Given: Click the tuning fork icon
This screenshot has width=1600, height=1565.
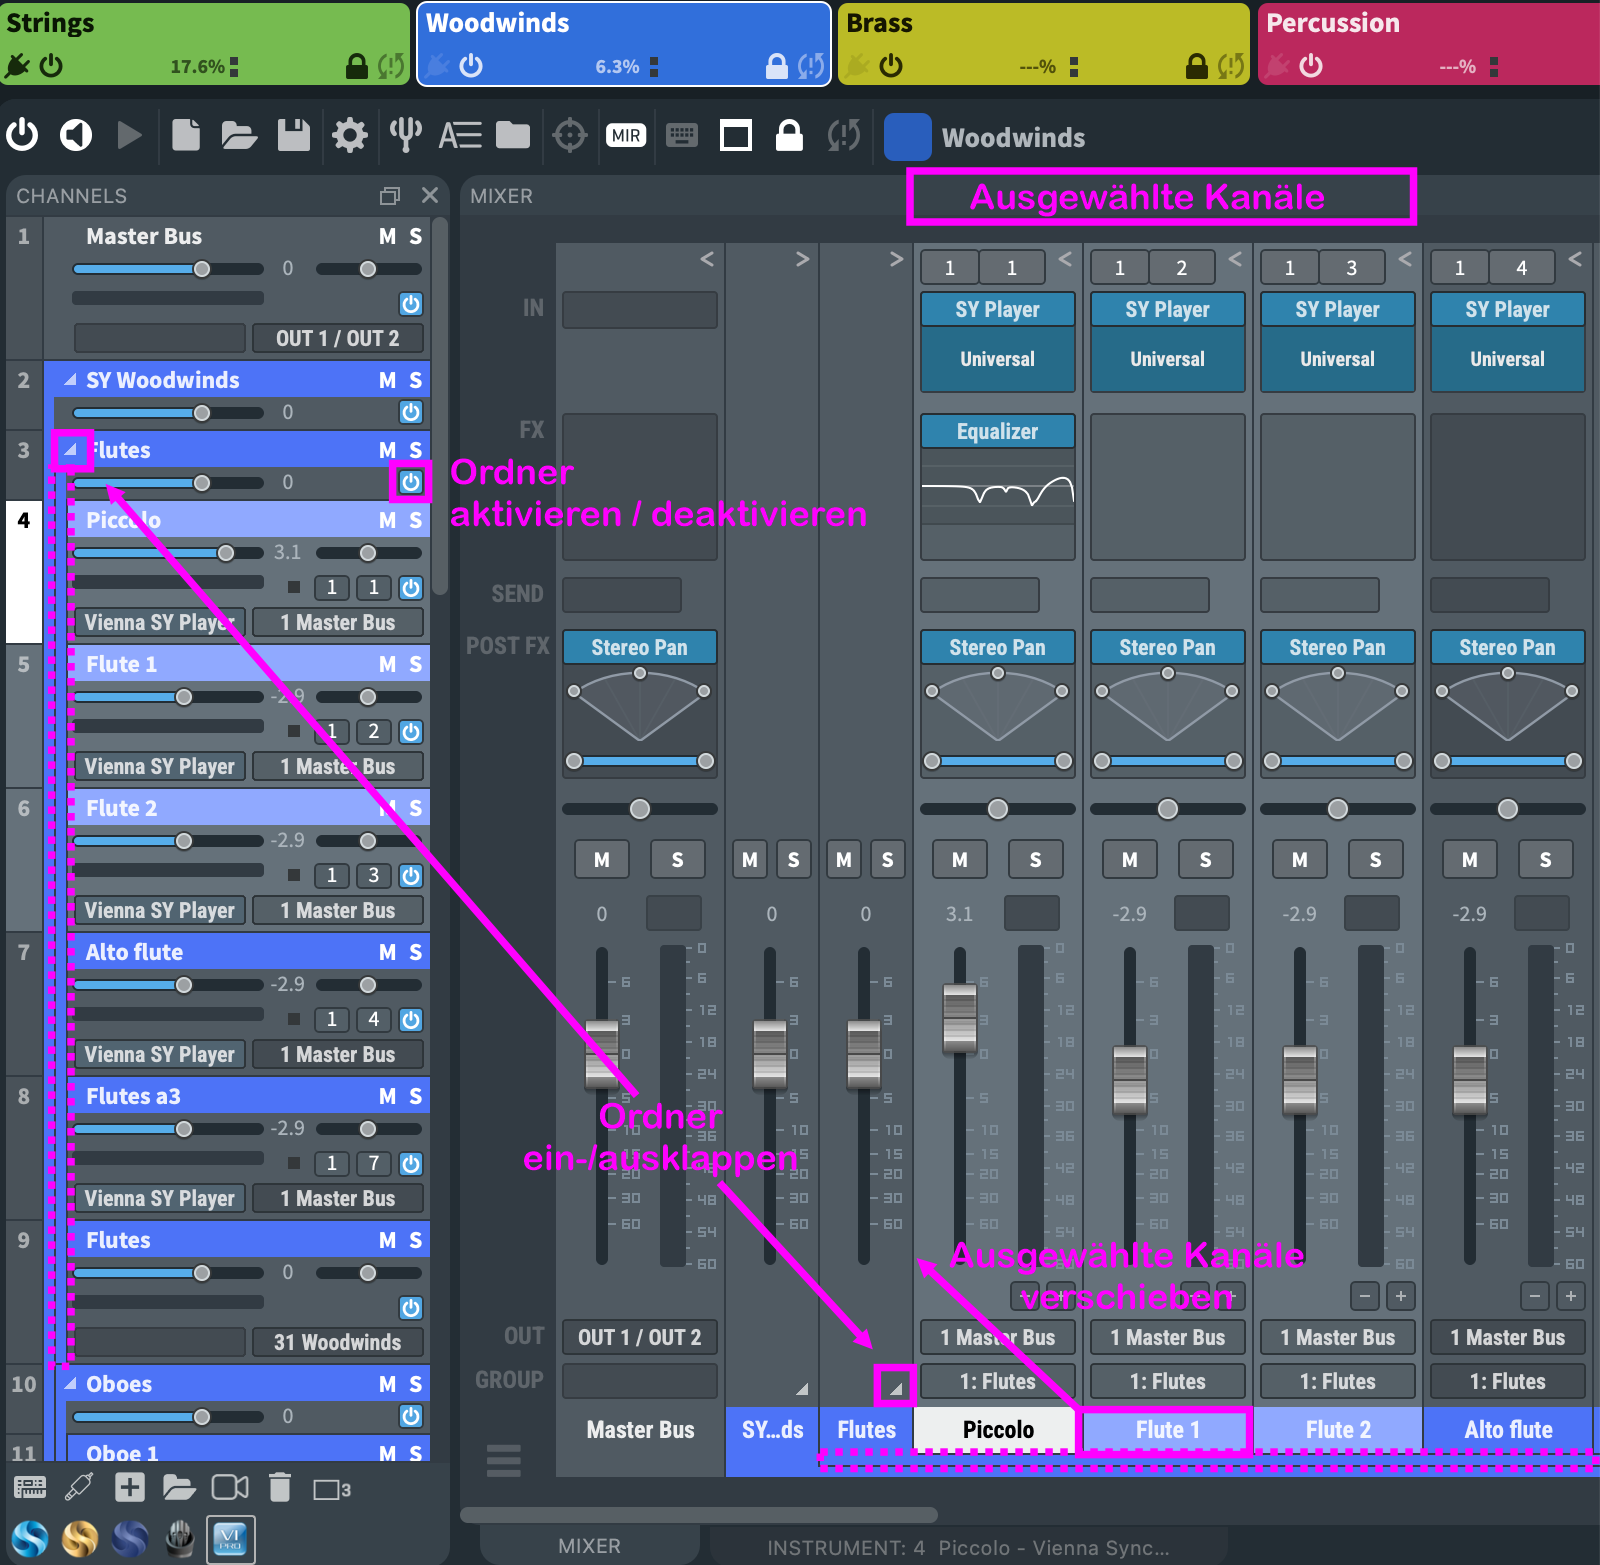Looking at the screenshot, I should click(405, 135).
